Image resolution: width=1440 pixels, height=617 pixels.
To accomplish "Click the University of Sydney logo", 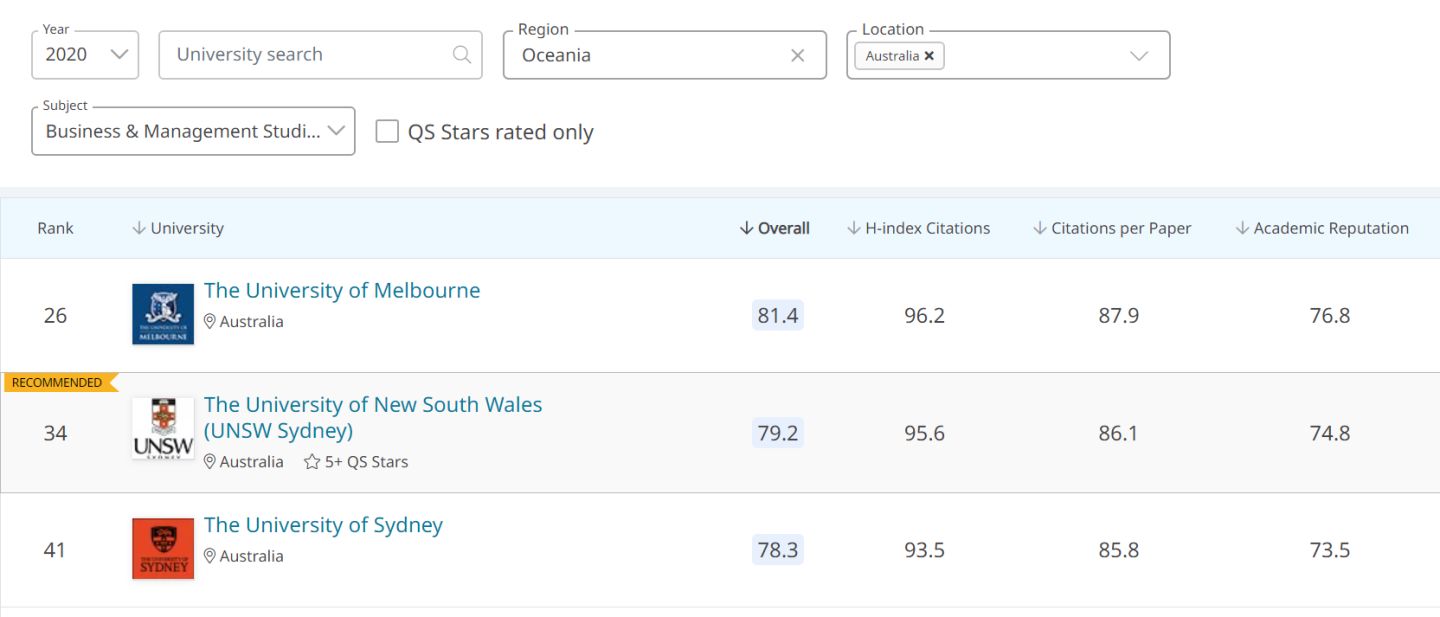I will [163, 548].
